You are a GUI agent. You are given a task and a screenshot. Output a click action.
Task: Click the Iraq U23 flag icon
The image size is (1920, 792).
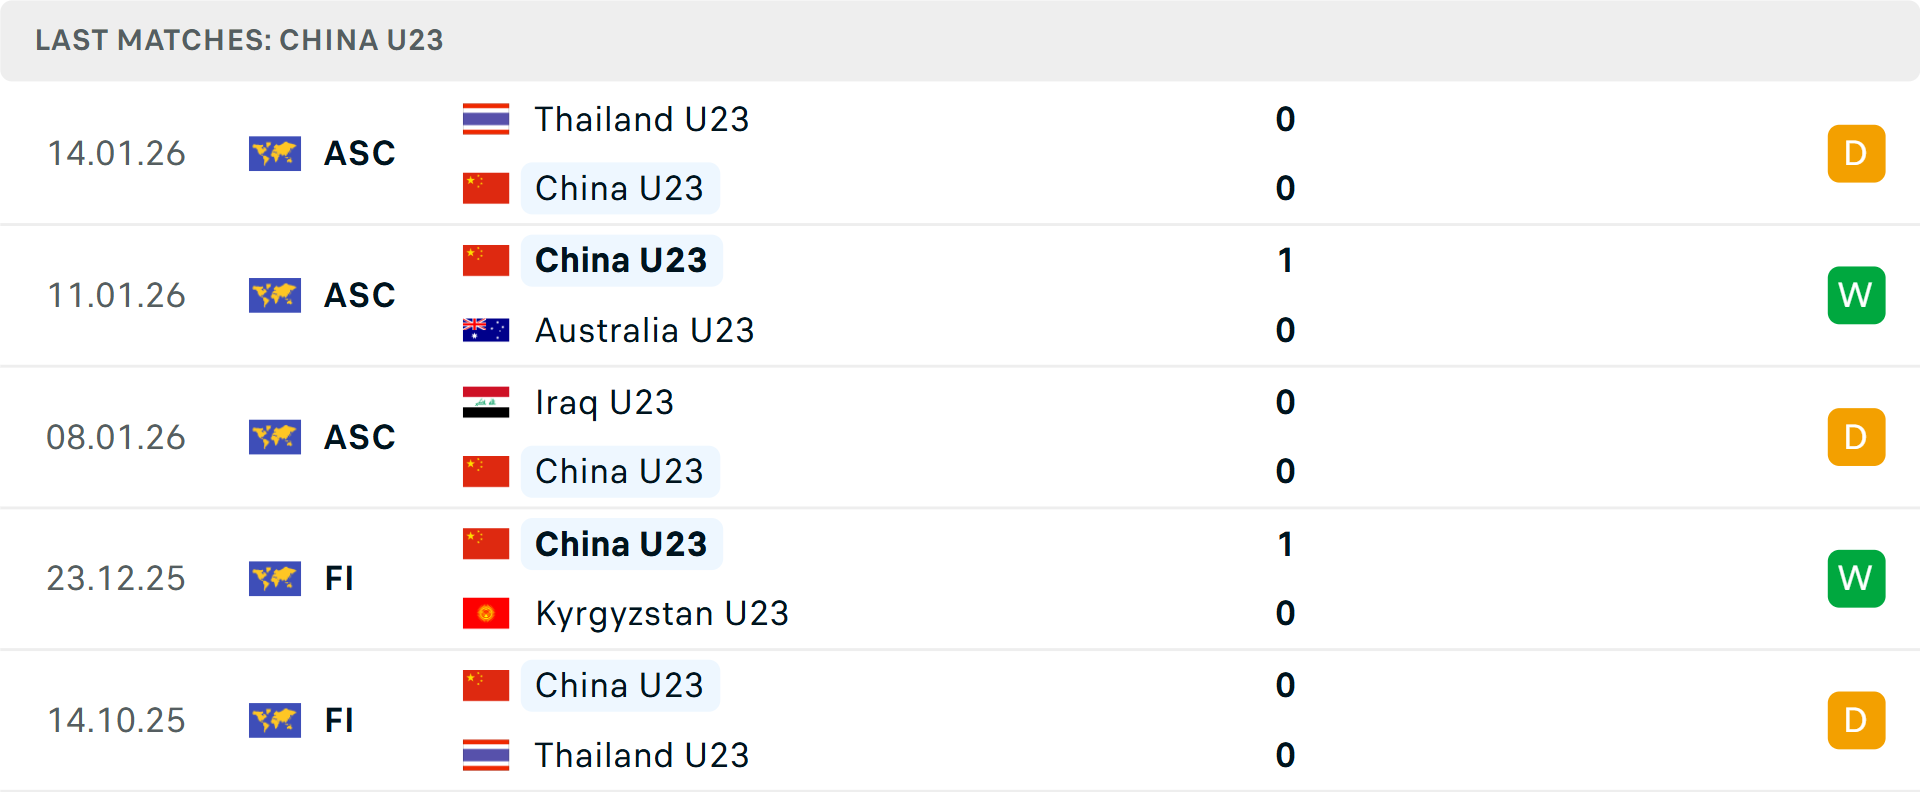pos(486,402)
